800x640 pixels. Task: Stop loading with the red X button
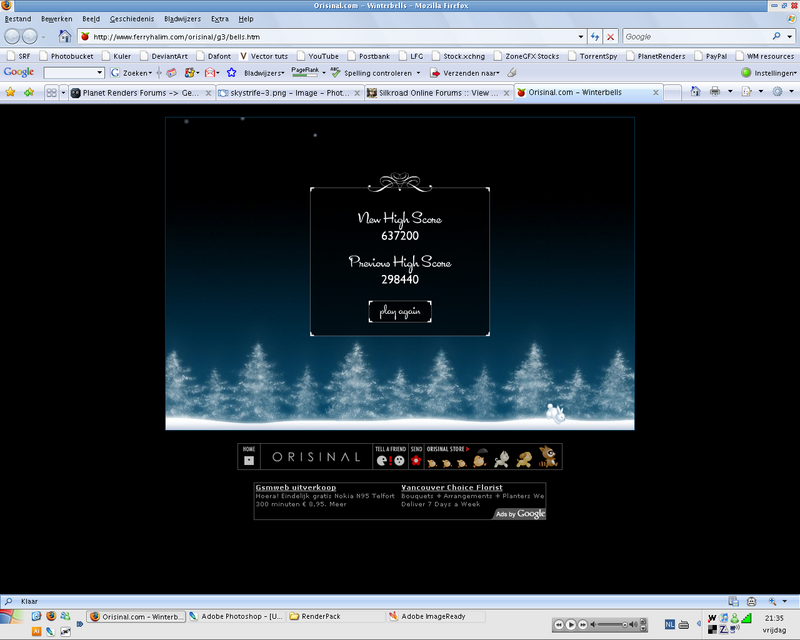coord(610,37)
